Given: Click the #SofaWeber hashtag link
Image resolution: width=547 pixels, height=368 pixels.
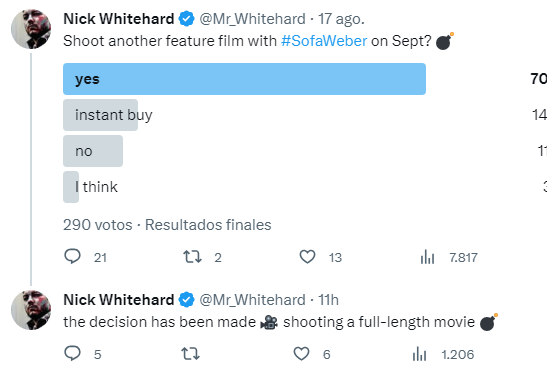Looking at the screenshot, I should (324, 41).
